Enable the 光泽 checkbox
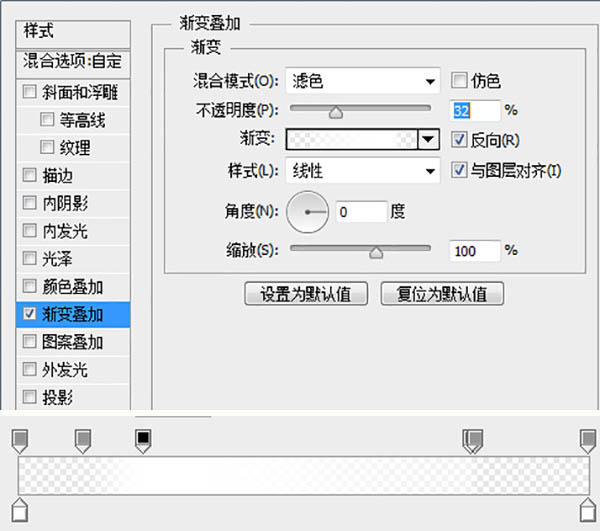Image resolution: width=600 pixels, height=531 pixels. click(x=29, y=258)
